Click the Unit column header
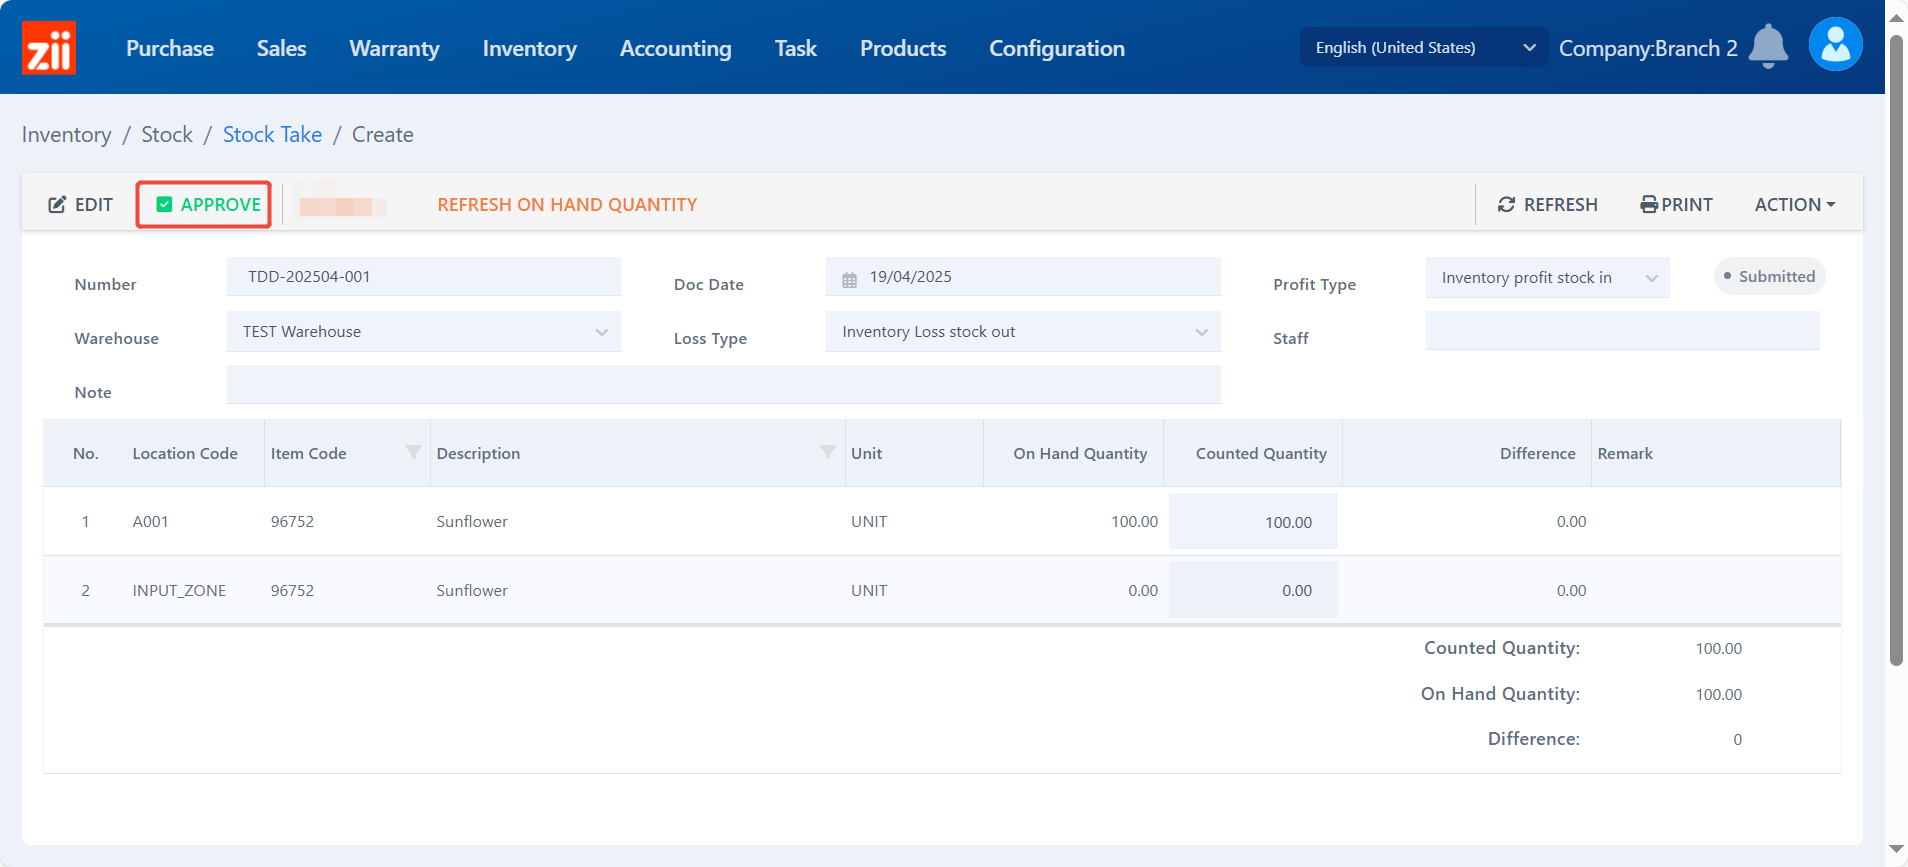Viewport: 1908px width, 867px height. coord(866,453)
